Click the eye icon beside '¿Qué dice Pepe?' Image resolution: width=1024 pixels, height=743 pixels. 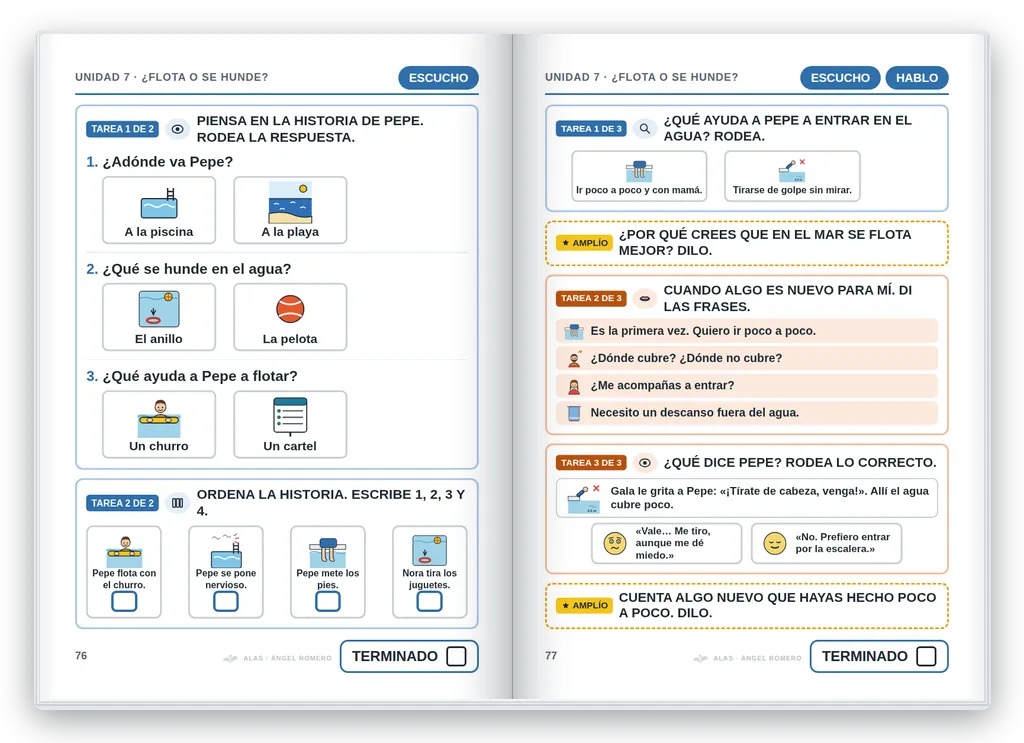click(x=645, y=463)
